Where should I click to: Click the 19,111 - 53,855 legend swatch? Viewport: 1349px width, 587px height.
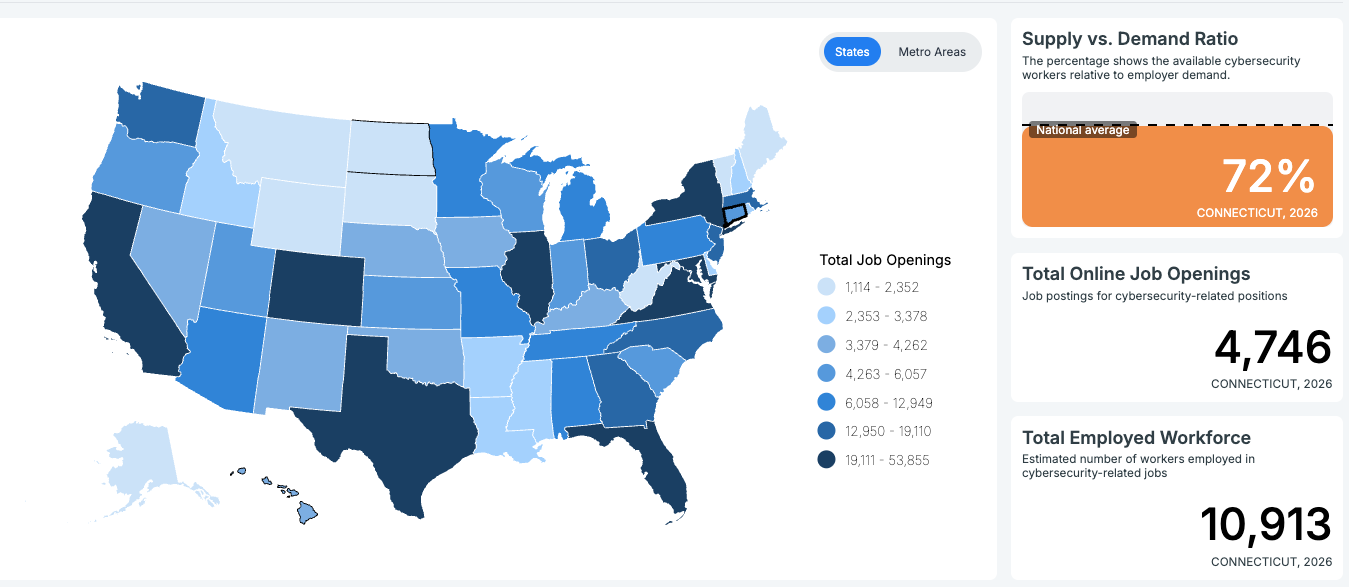pyautogui.click(x=827, y=460)
